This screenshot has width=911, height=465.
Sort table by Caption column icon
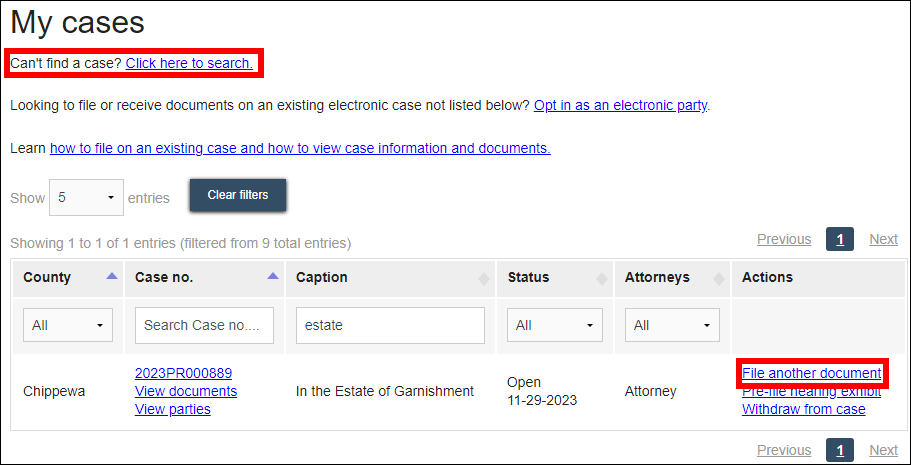pyautogui.click(x=485, y=278)
